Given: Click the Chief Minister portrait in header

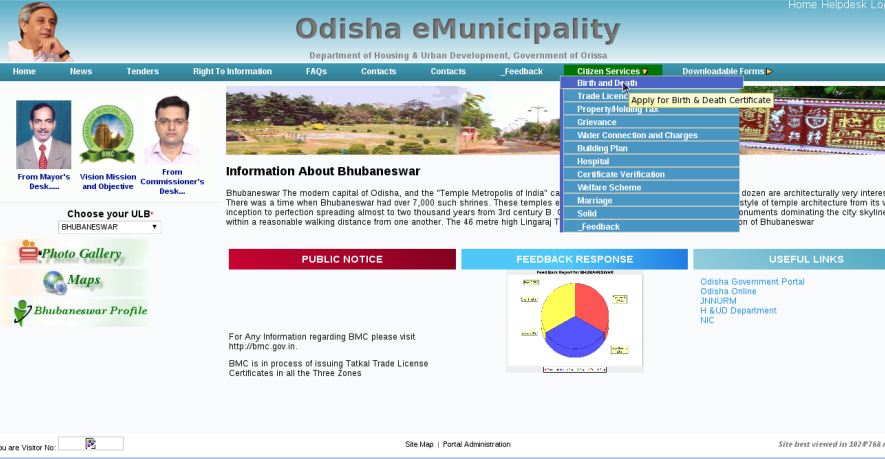Looking at the screenshot, I should (x=41, y=31).
